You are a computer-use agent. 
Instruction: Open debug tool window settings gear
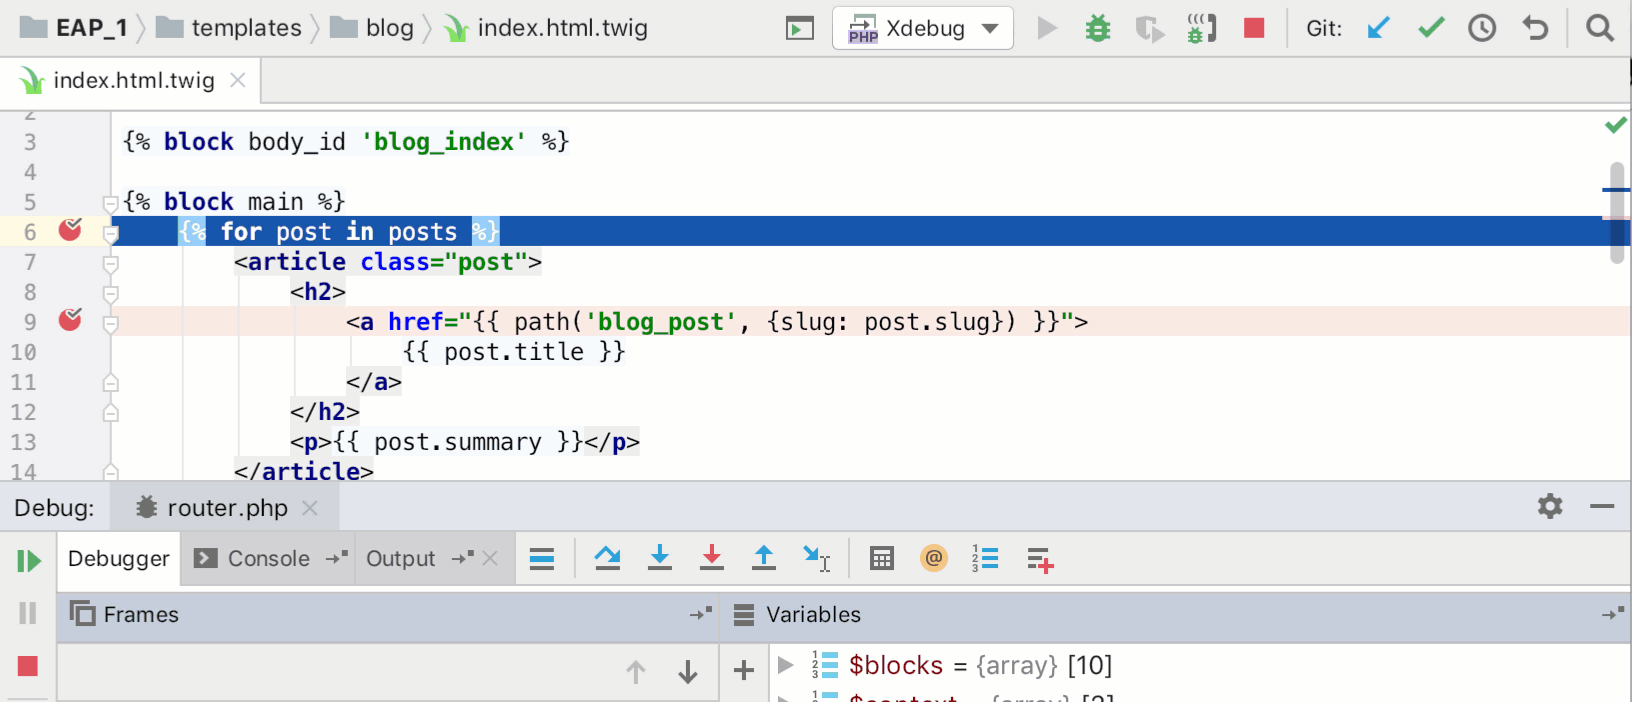[1550, 506]
